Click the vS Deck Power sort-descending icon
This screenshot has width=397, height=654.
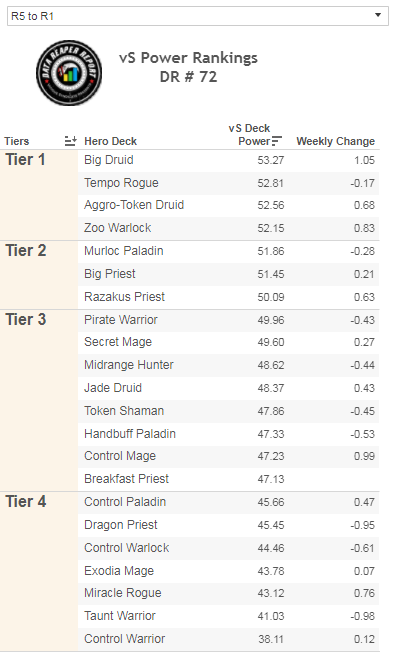(x=277, y=141)
